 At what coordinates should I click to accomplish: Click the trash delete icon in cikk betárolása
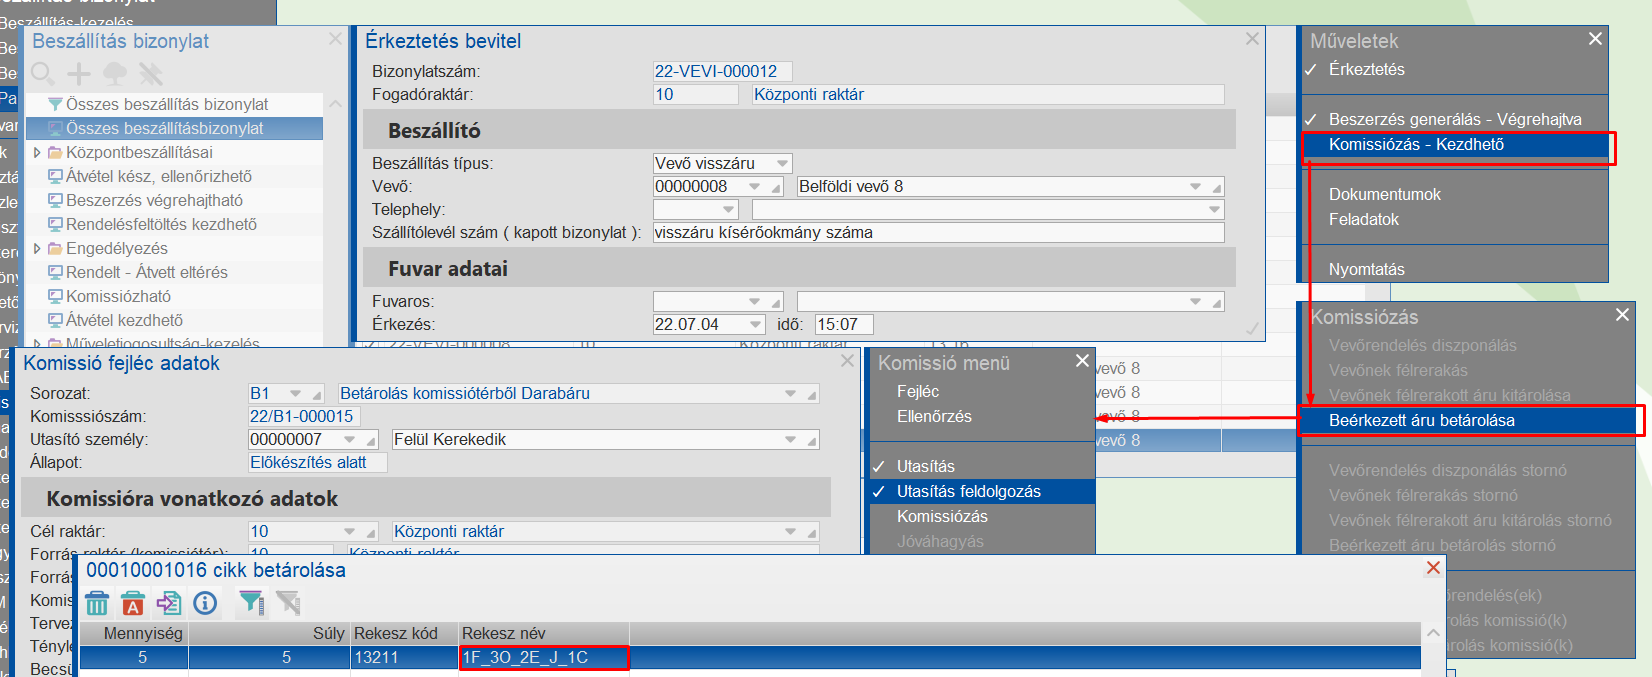[x=97, y=602]
